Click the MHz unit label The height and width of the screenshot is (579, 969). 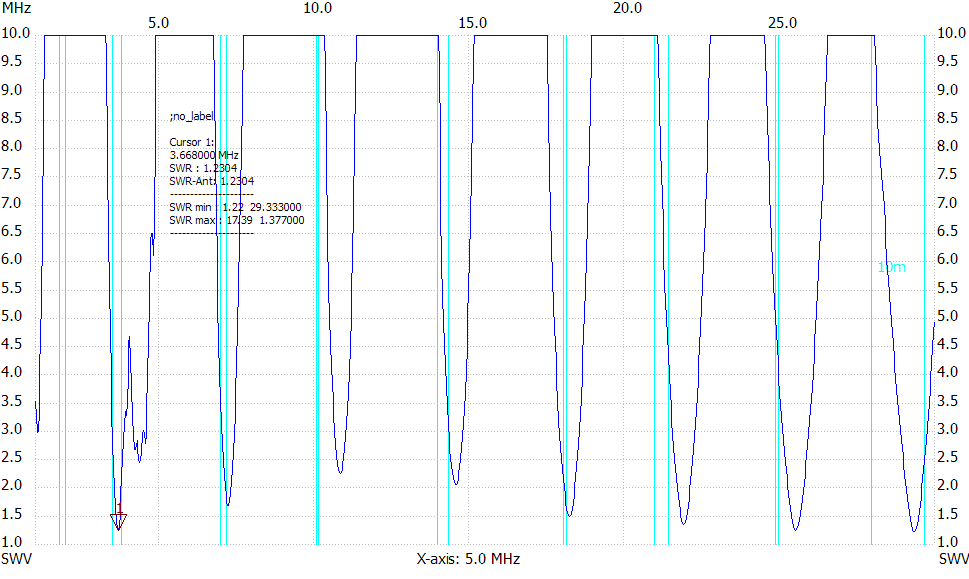pyautogui.click(x=16, y=8)
